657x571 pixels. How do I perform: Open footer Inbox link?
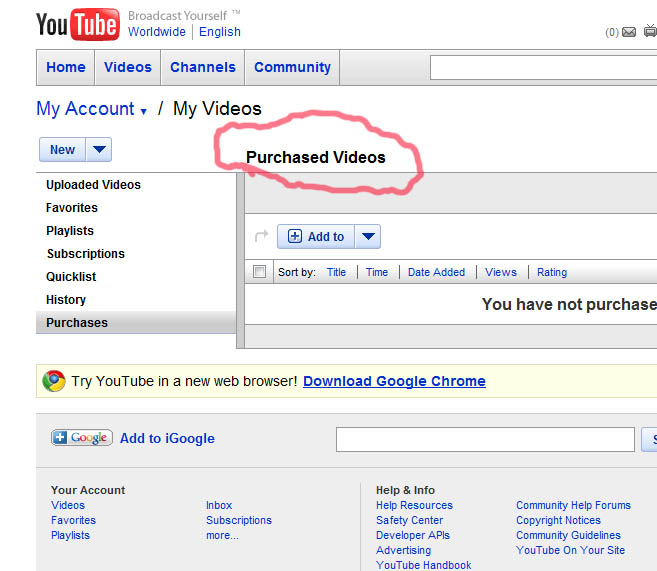point(219,505)
